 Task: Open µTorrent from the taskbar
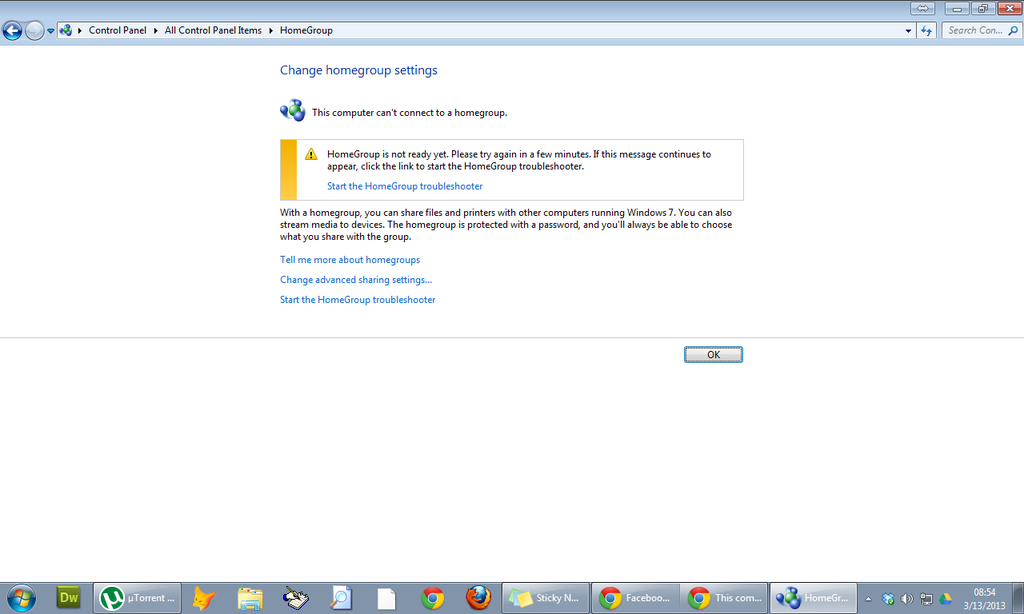(x=137, y=597)
